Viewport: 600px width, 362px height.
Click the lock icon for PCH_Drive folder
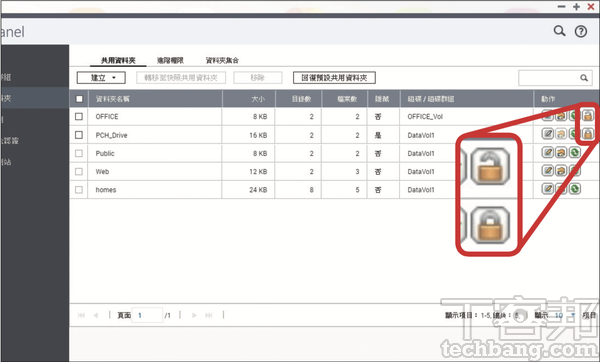[588, 134]
